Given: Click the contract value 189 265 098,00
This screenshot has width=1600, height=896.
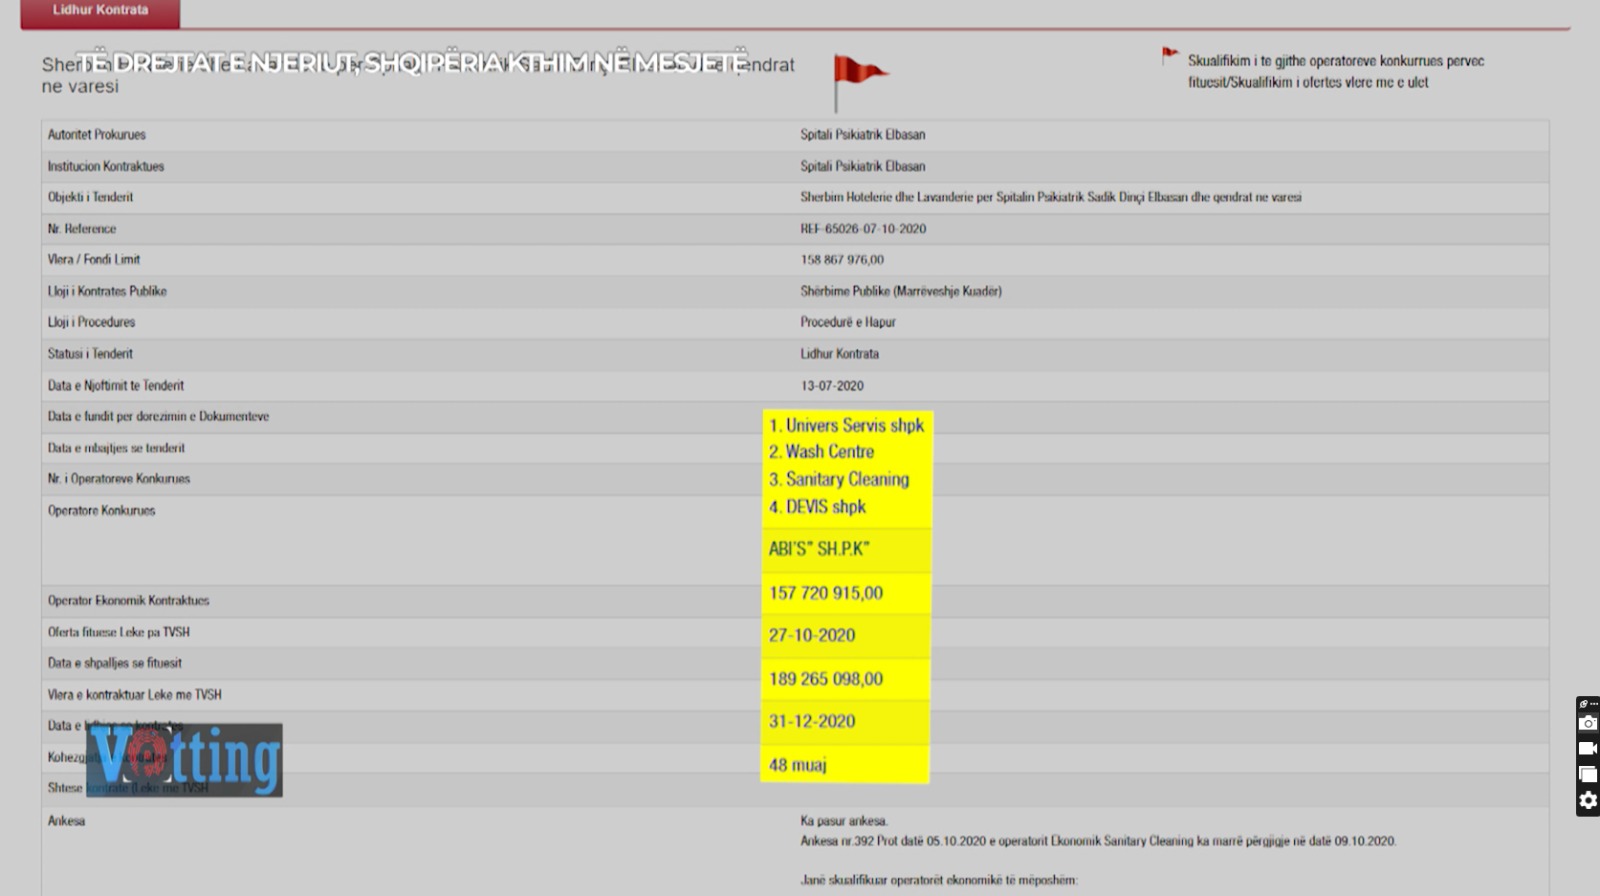Looking at the screenshot, I should 826,679.
